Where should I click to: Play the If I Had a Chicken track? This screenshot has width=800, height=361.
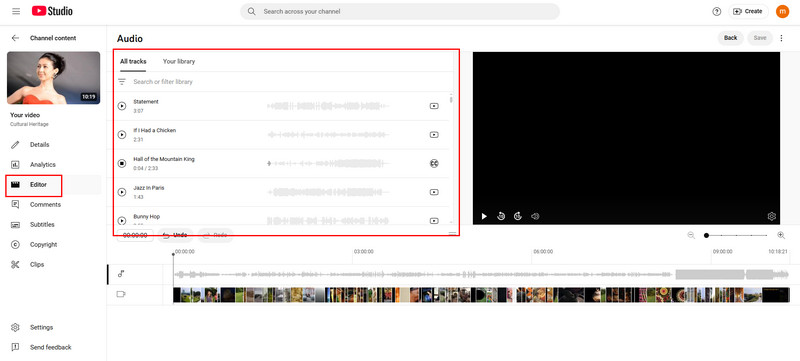pos(122,135)
